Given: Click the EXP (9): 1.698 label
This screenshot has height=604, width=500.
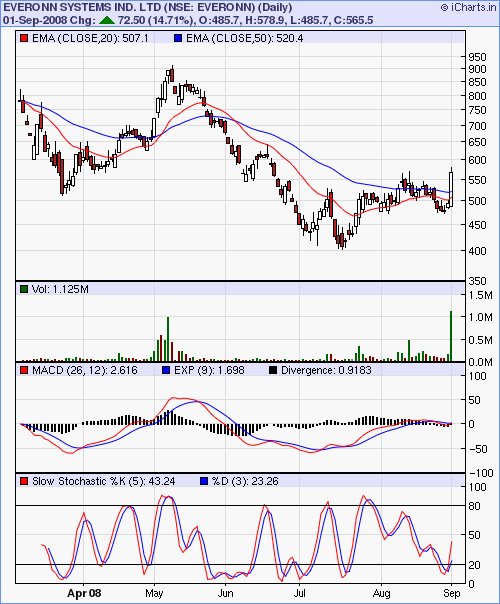Looking at the screenshot, I should (x=209, y=370).
